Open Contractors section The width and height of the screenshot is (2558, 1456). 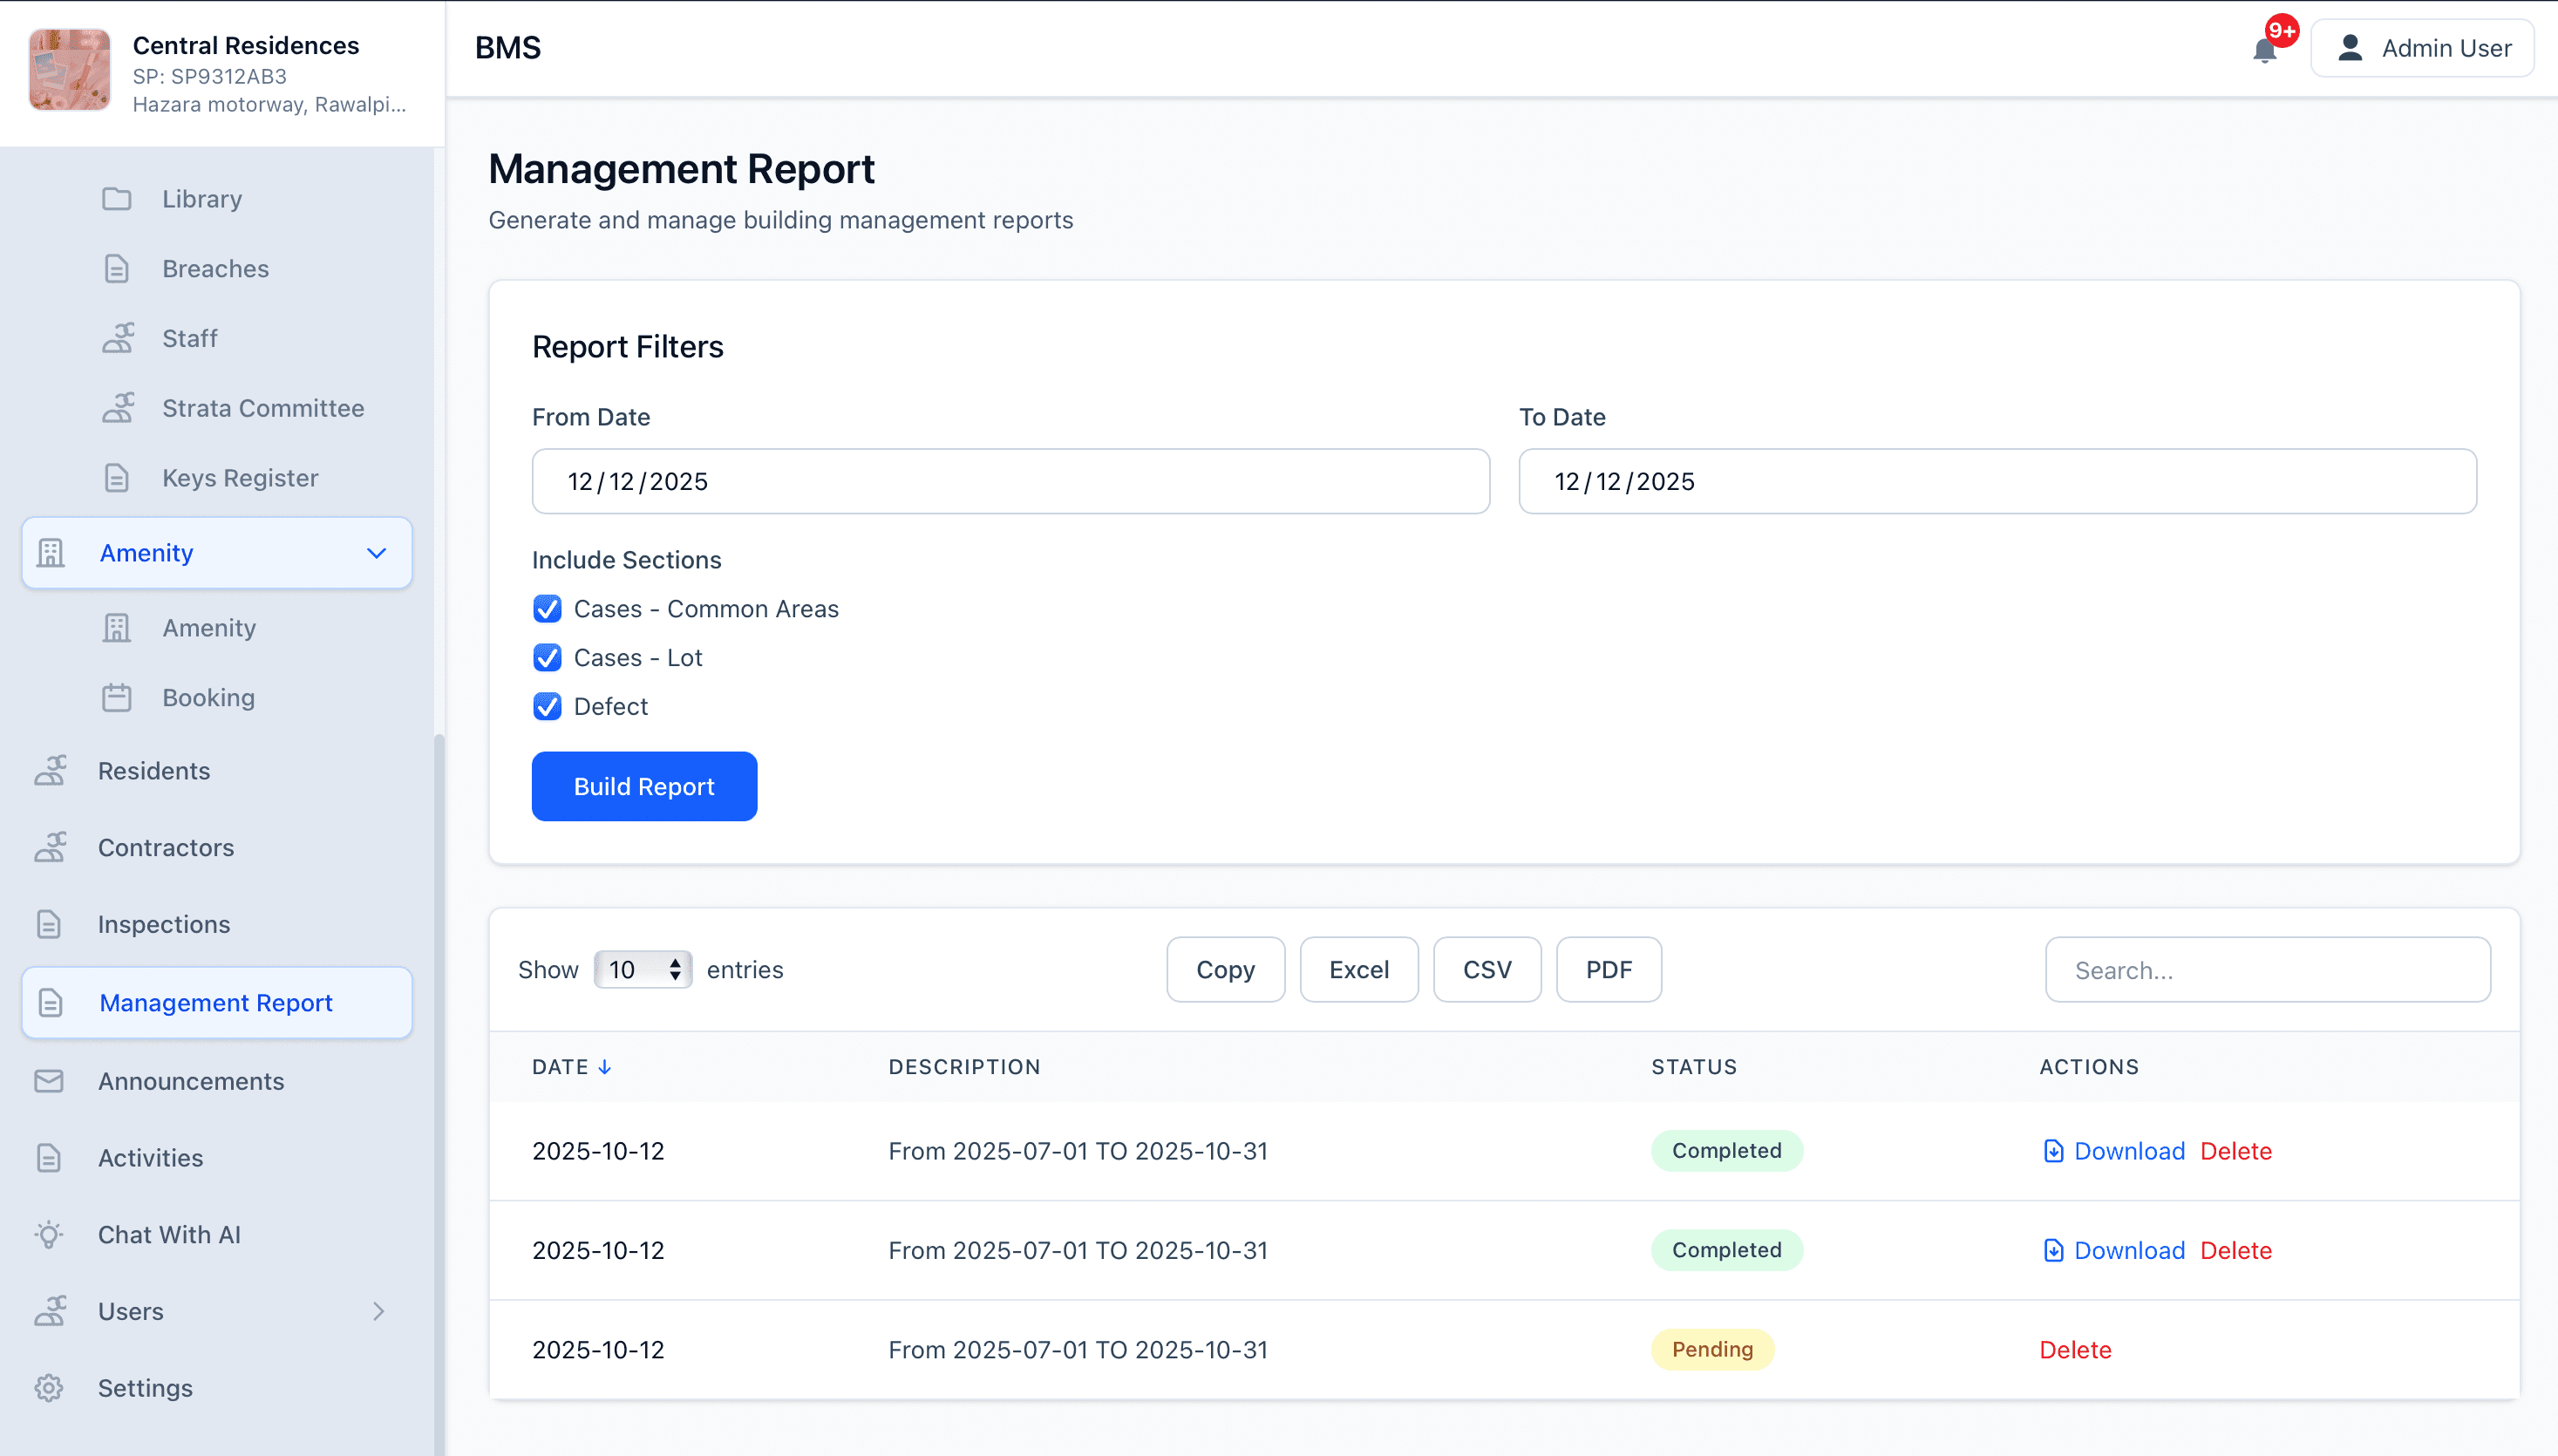tap(166, 848)
